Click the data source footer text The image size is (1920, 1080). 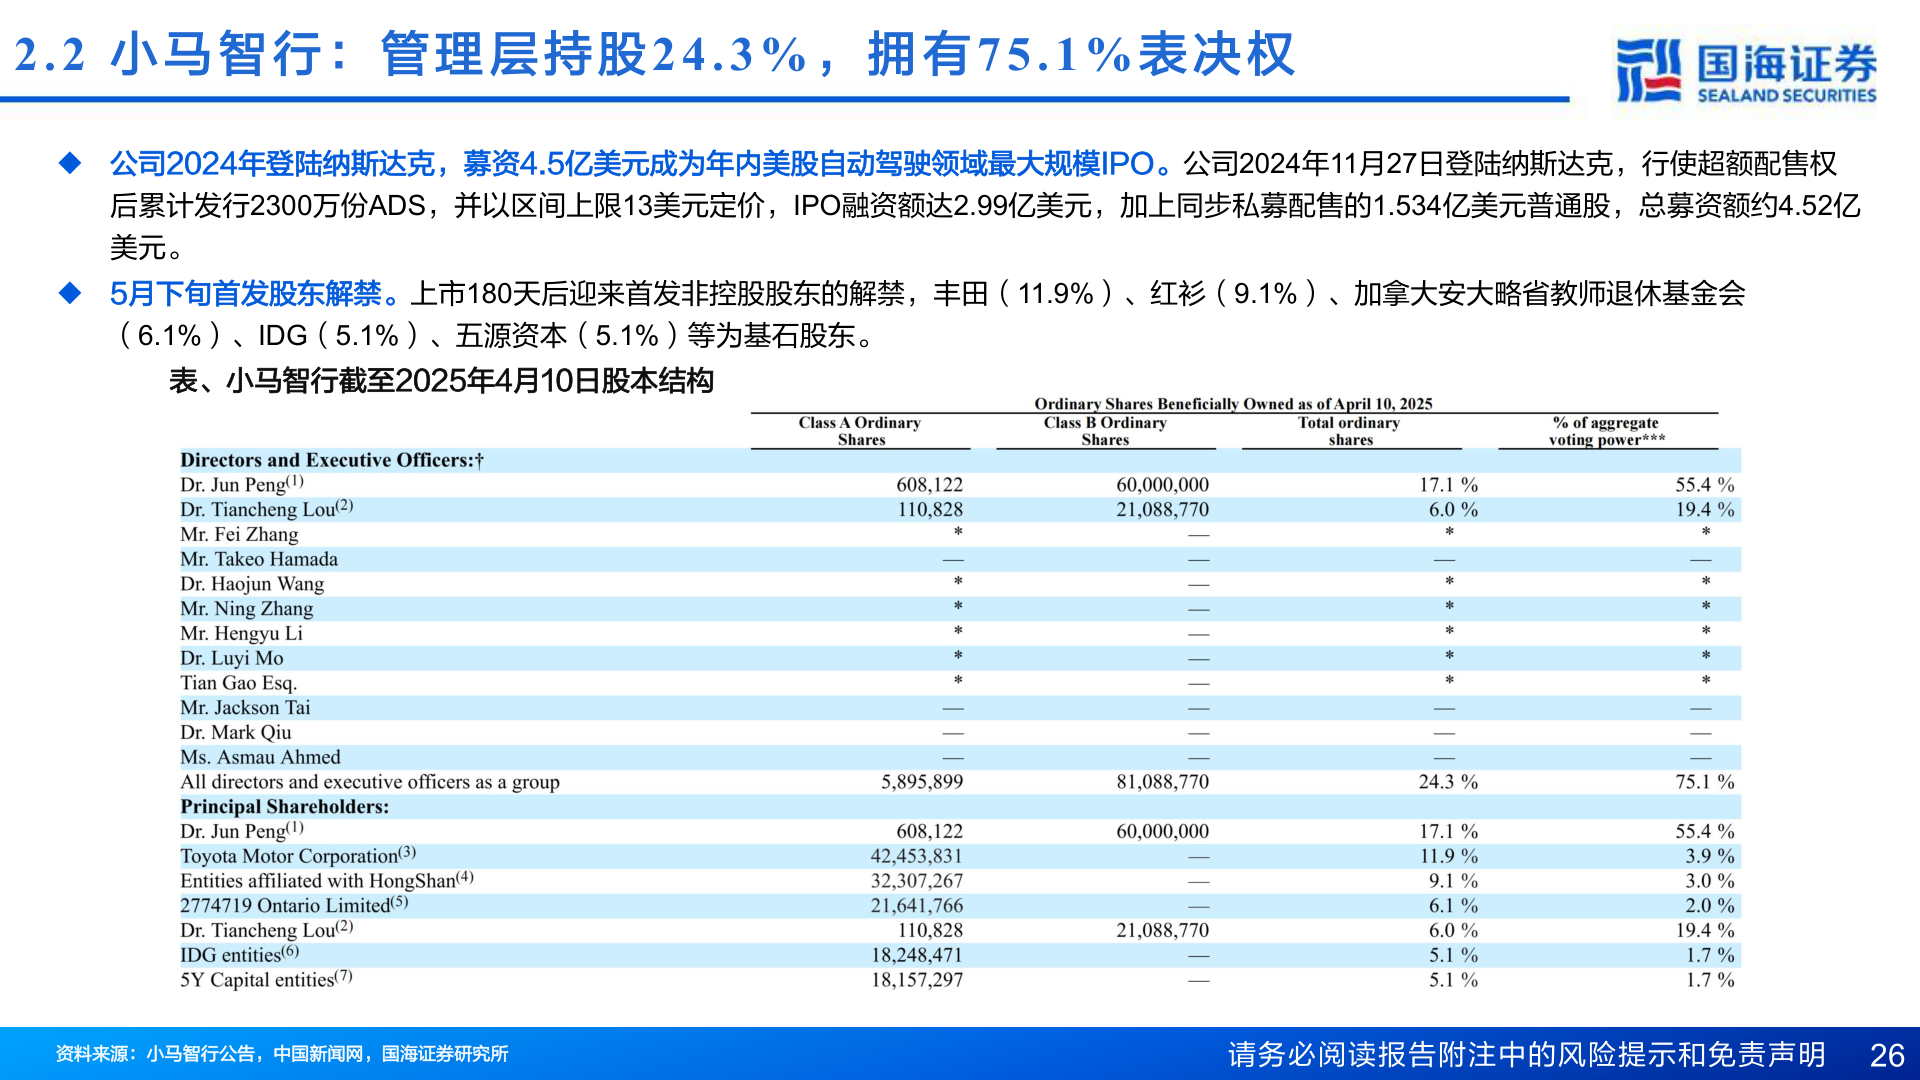click(282, 1054)
